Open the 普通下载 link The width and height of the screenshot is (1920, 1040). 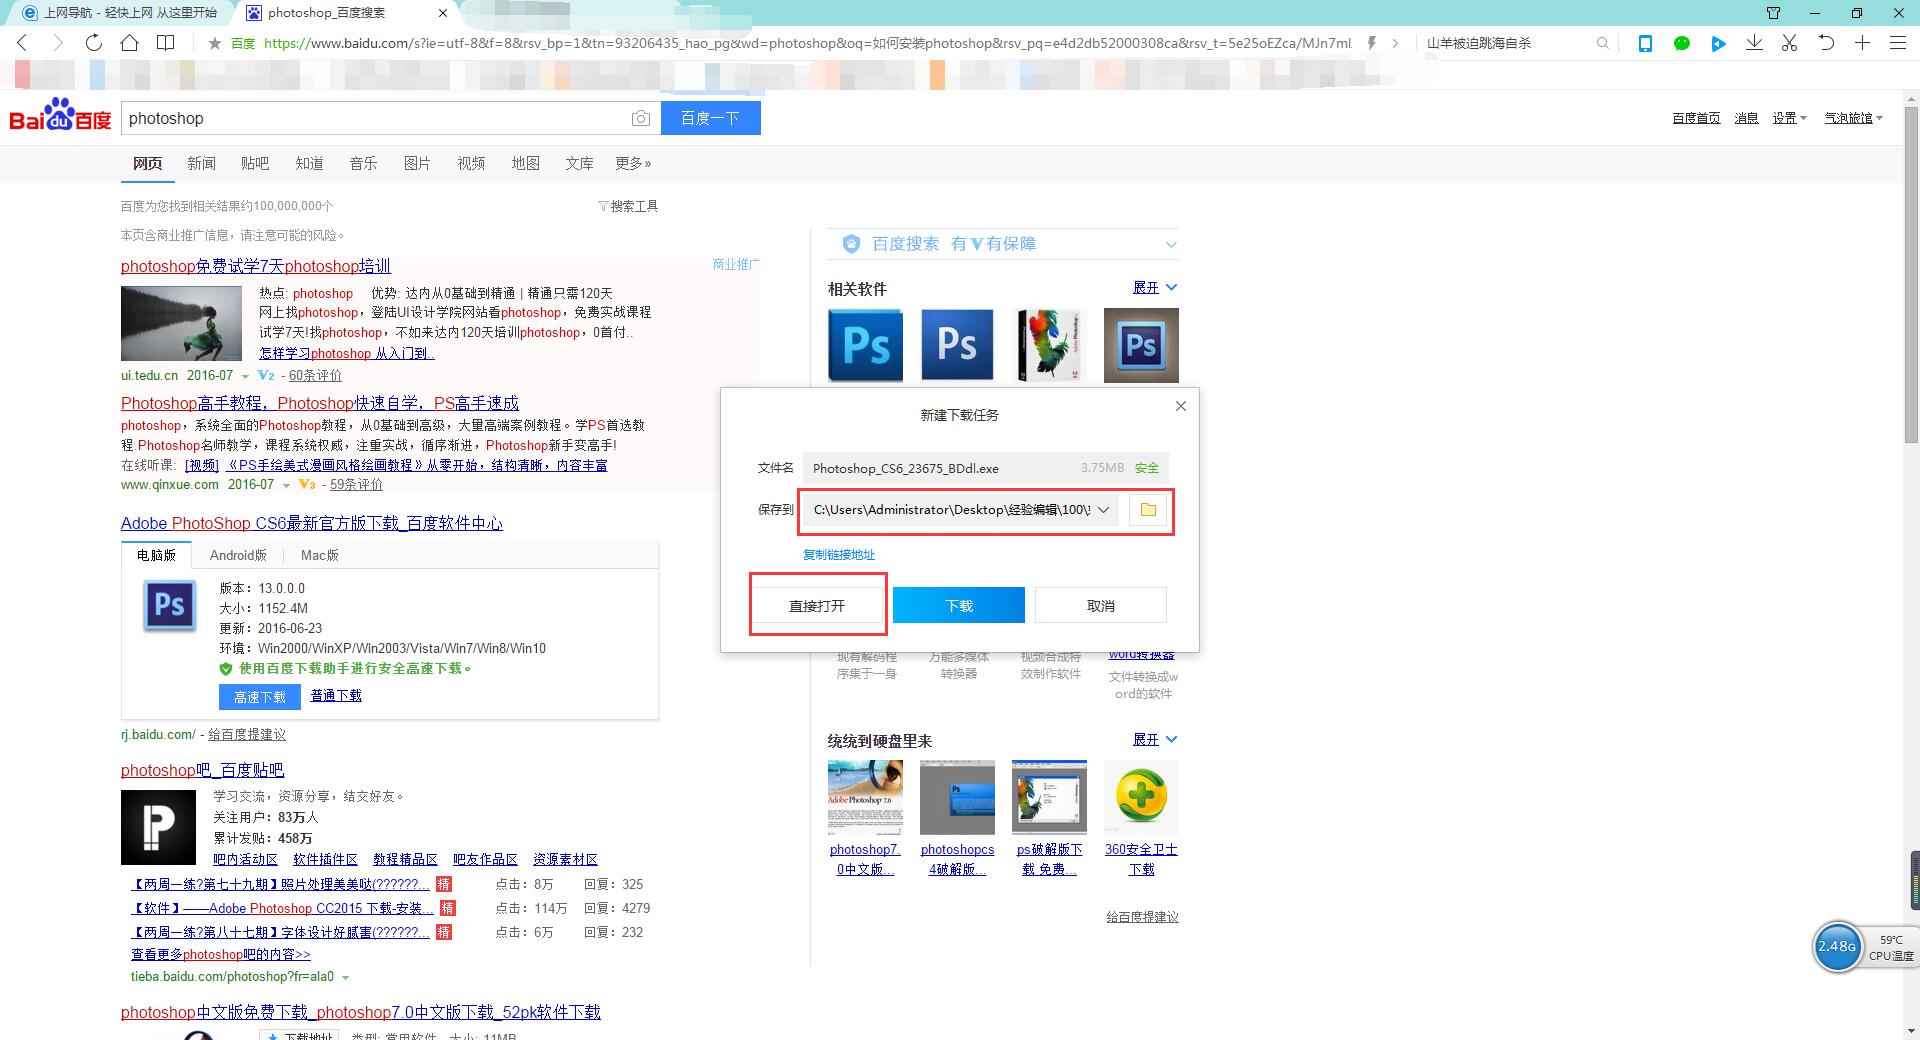point(336,696)
